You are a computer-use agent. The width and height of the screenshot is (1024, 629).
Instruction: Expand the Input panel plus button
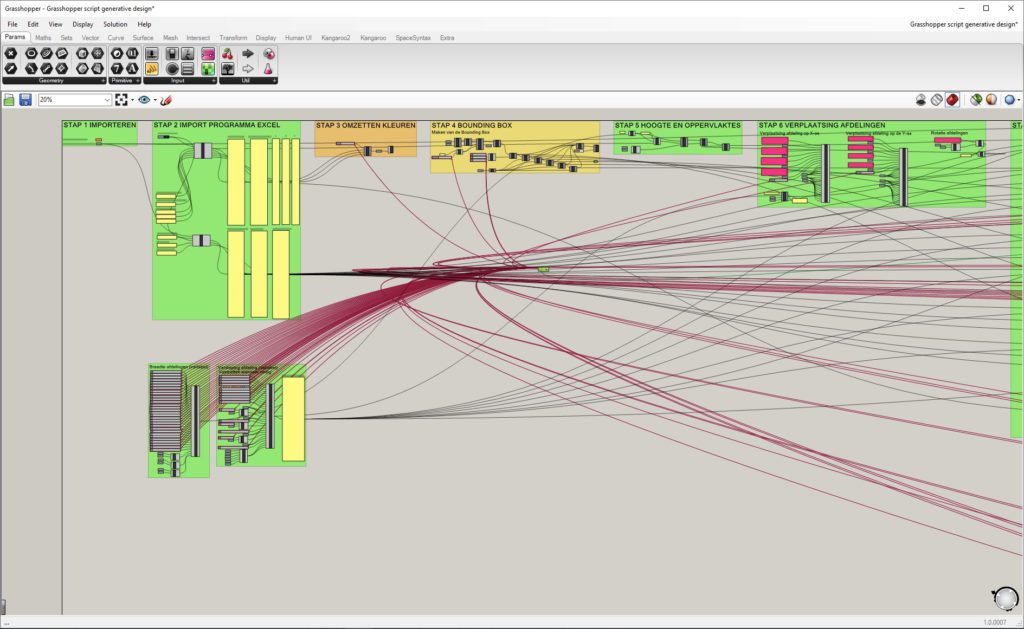214,81
